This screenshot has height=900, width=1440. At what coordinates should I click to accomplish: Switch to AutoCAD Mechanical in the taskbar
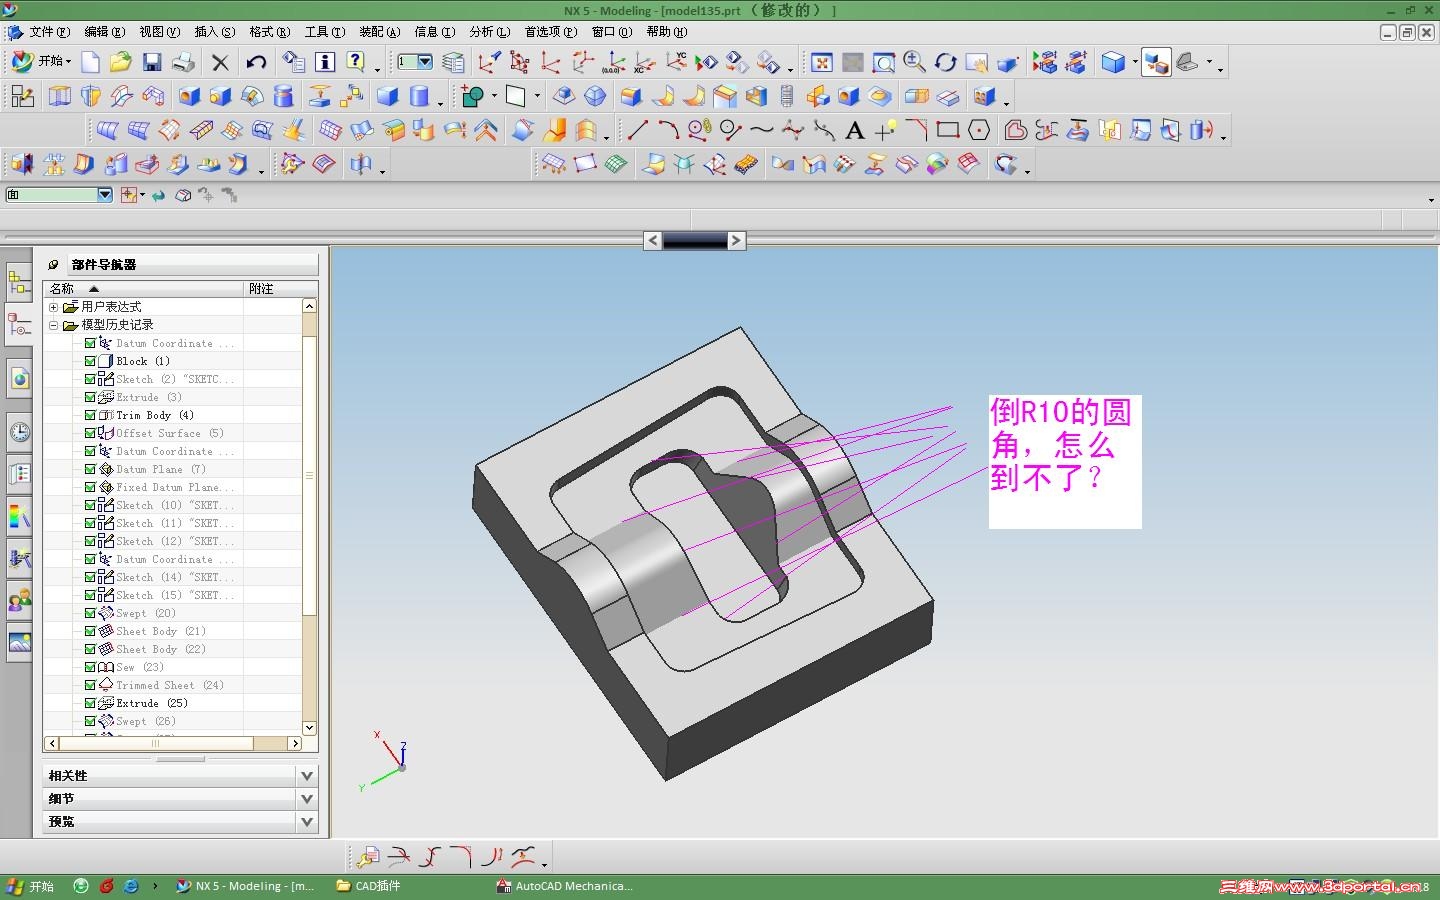click(565, 886)
